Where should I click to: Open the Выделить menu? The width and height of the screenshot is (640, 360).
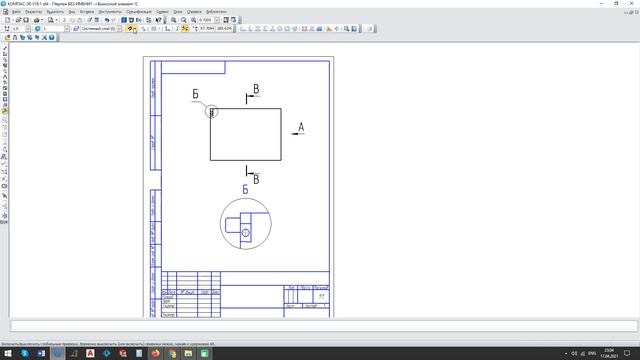click(55, 12)
